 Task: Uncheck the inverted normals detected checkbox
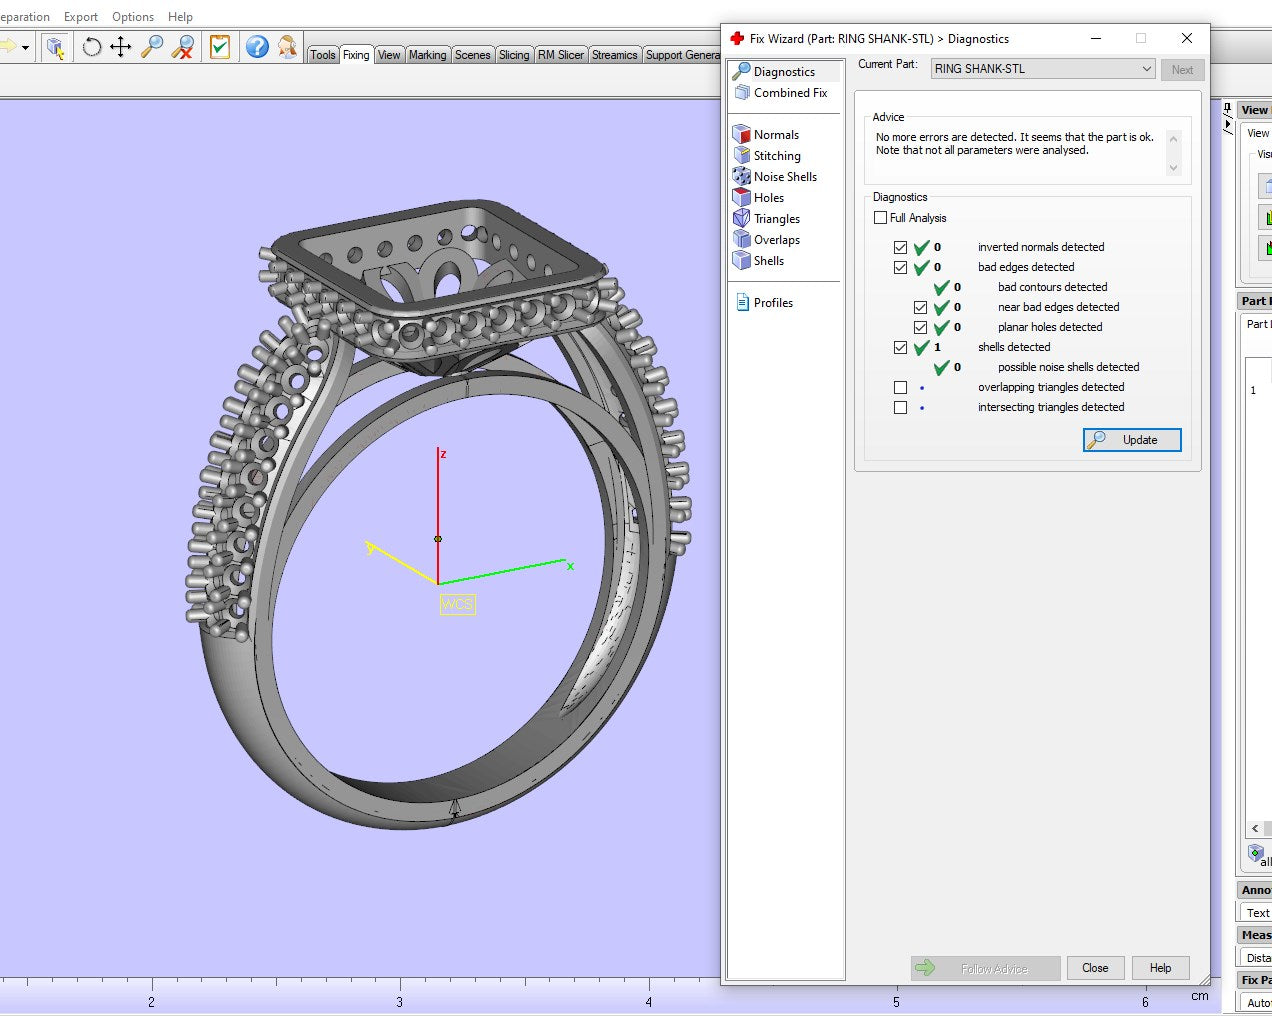901,247
